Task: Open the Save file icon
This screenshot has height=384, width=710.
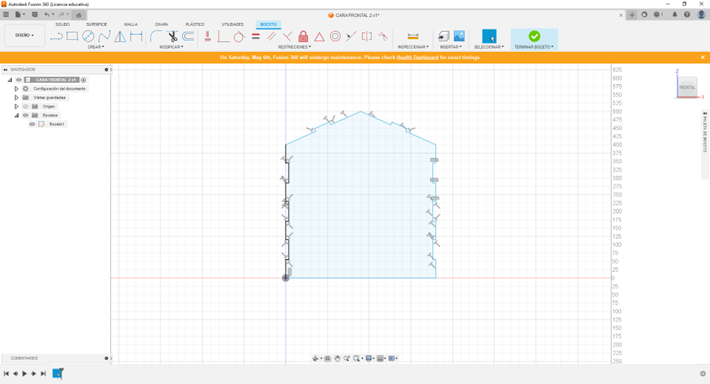Action: tap(34, 14)
